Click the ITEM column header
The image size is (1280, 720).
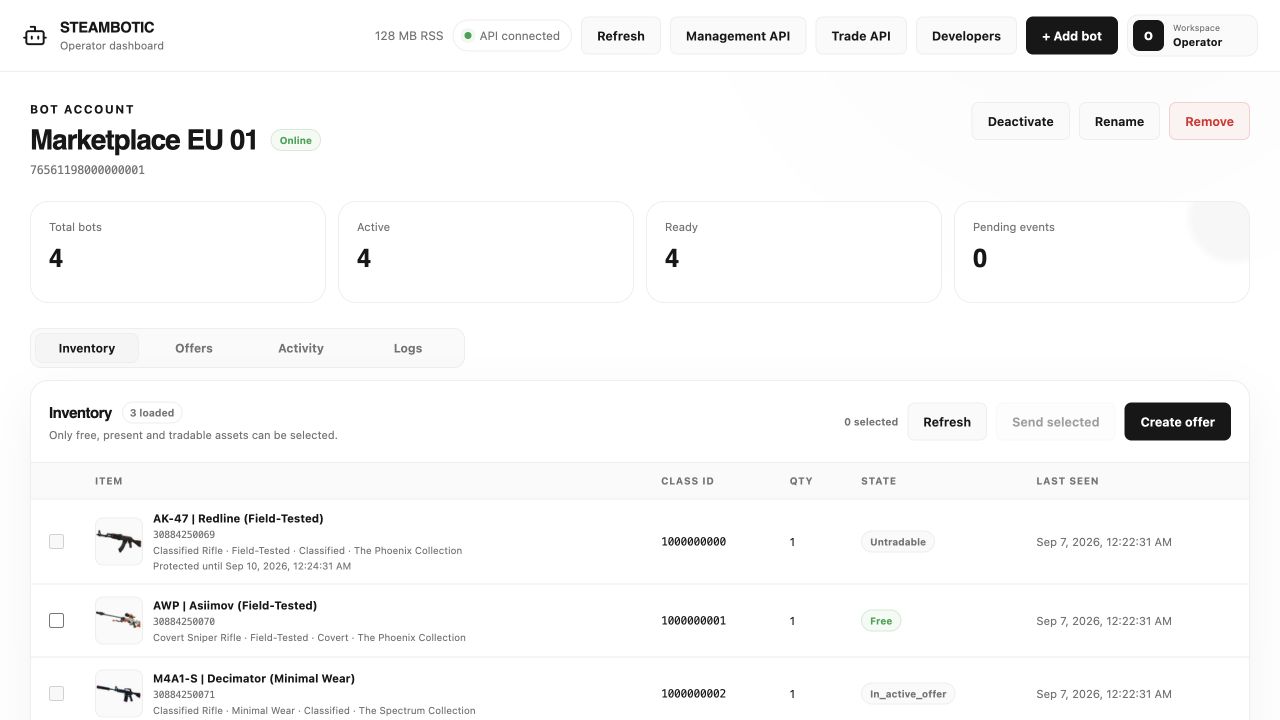click(109, 481)
